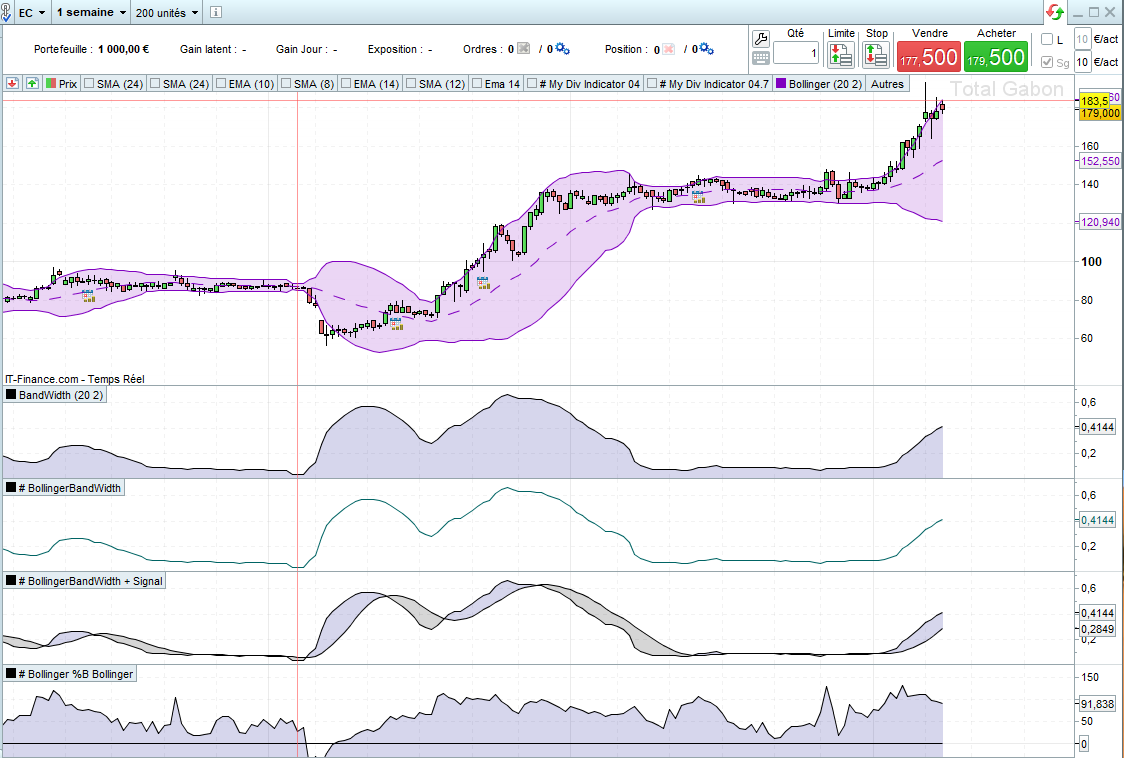The width and height of the screenshot is (1124, 758).
Task: Select the Prix tab
Action: coord(61,84)
